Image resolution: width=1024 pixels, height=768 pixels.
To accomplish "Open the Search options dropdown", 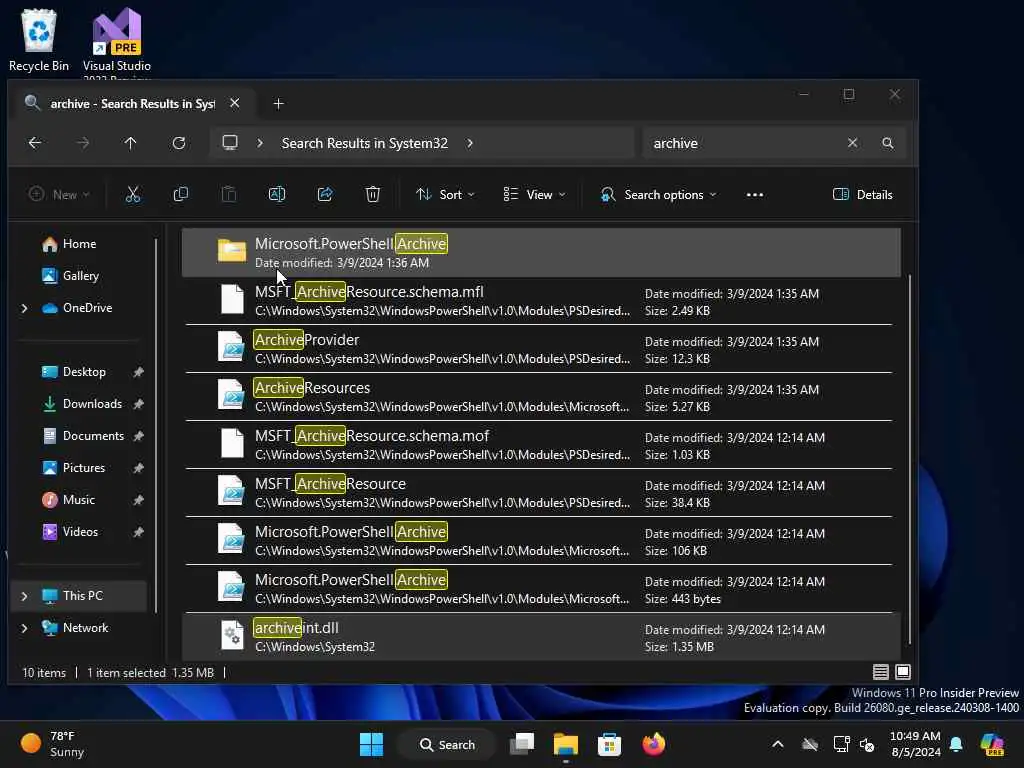I will 658,195.
